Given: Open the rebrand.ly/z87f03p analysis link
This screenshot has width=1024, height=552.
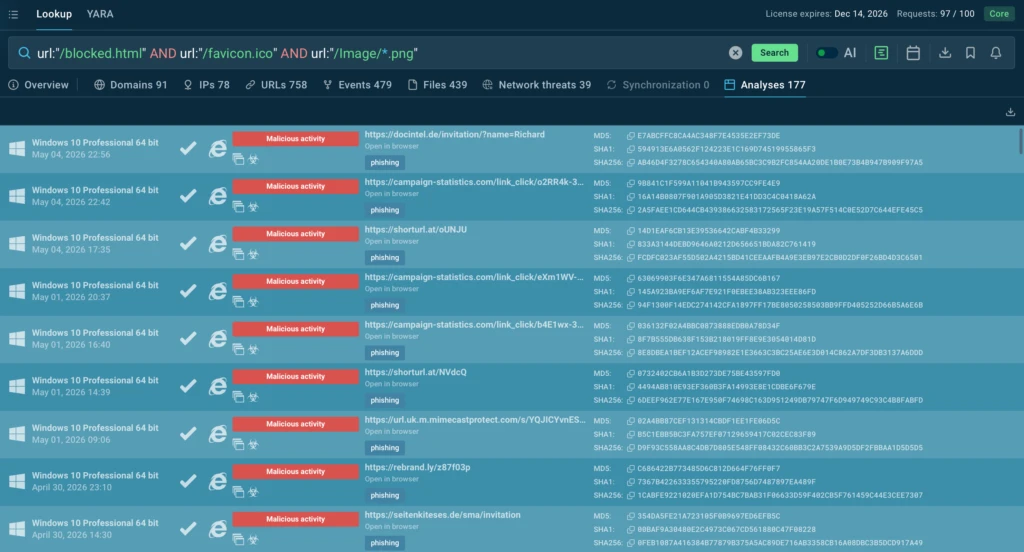Looking at the screenshot, I should point(417,468).
